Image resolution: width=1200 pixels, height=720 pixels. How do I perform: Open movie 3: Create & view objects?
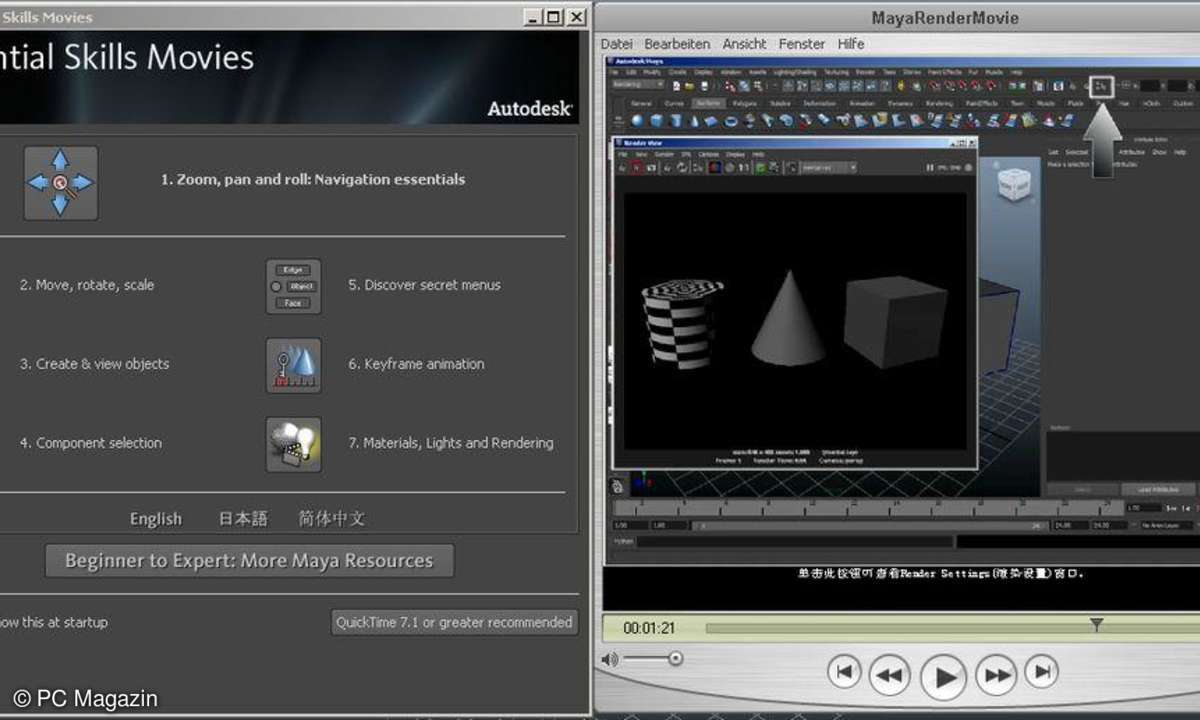94,364
